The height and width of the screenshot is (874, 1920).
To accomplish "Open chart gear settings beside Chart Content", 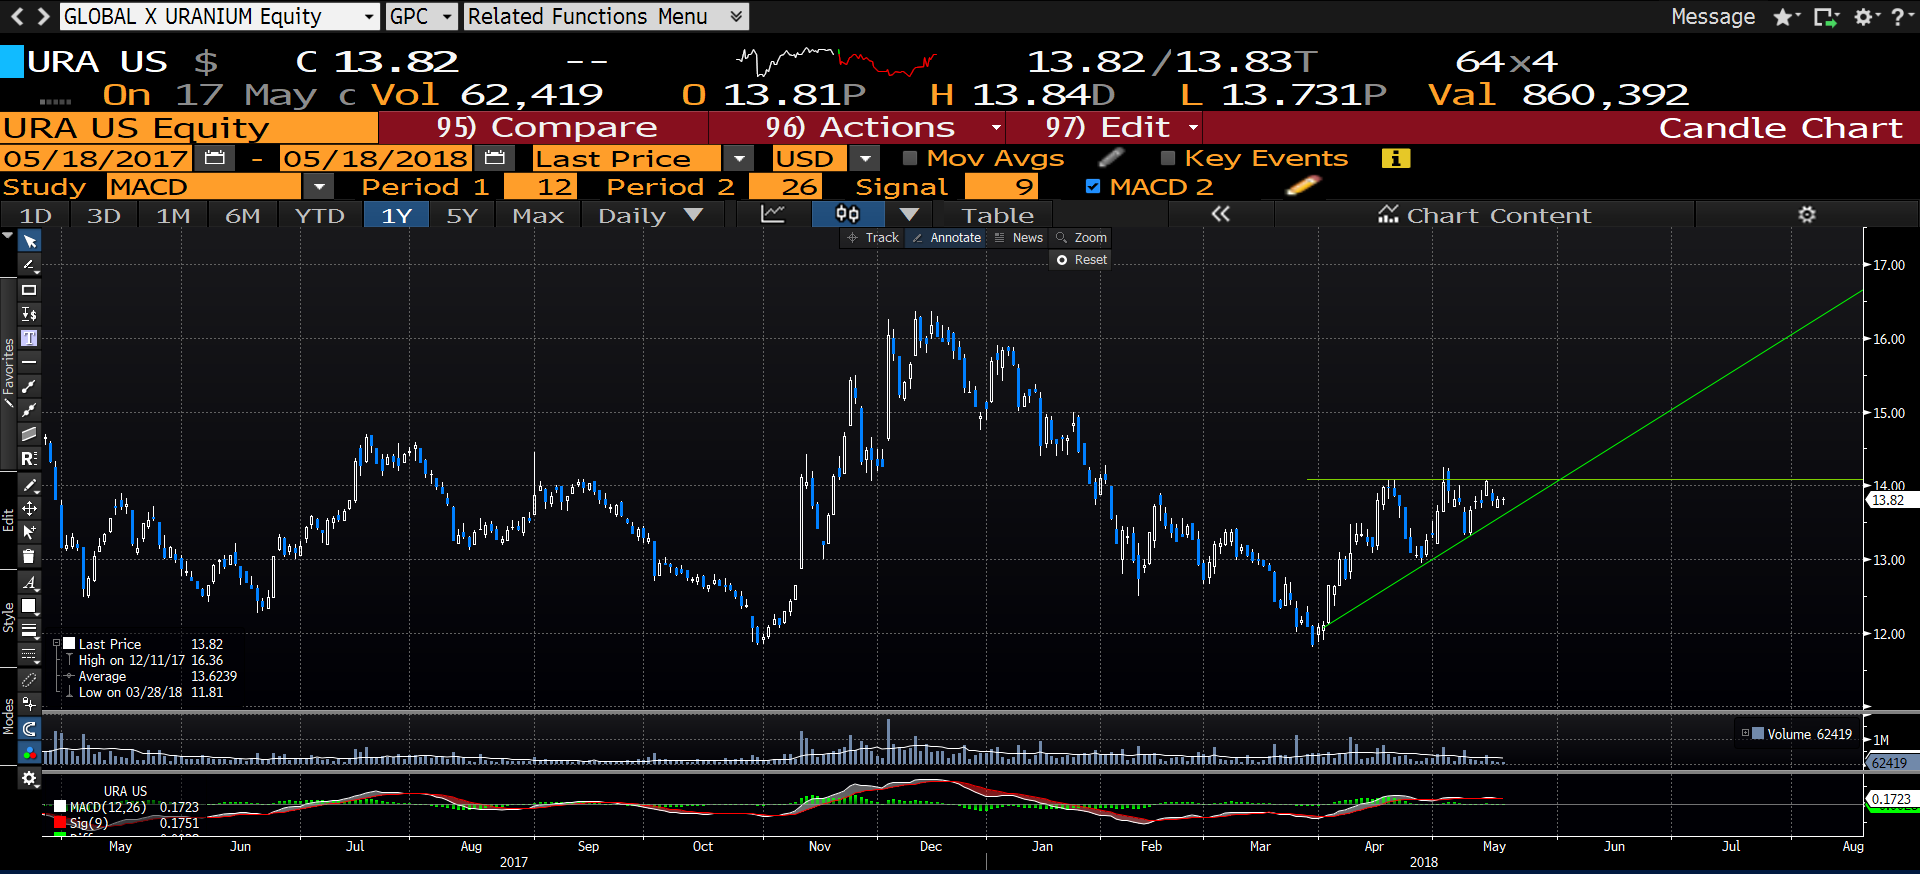I will click(1806, 214).
